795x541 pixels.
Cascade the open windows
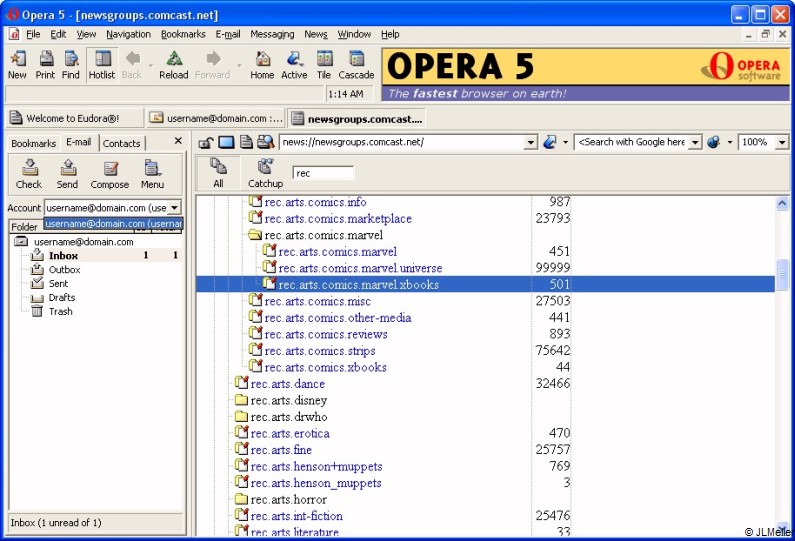[356, 65]
